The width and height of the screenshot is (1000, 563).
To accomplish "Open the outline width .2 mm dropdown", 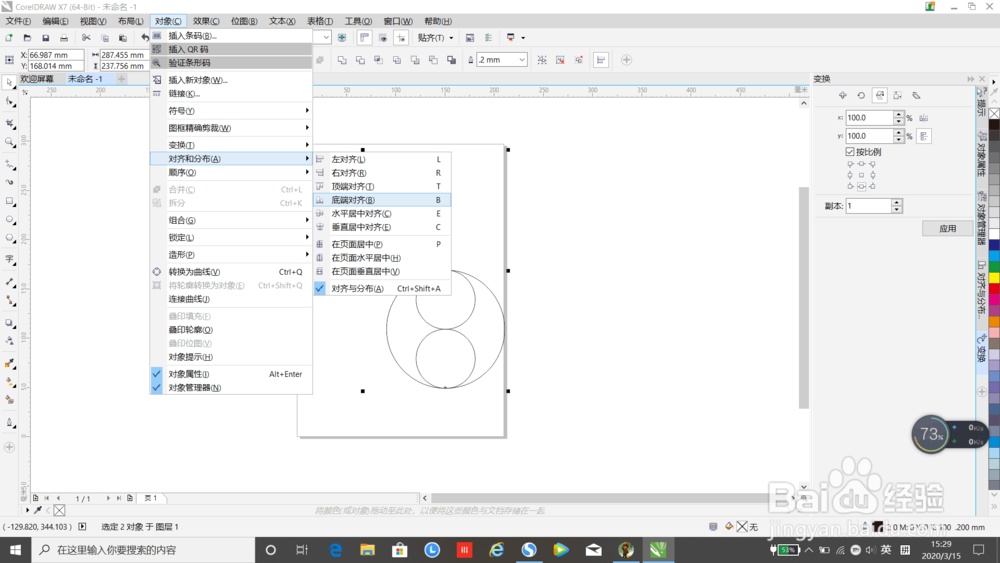I will coord(522,60).
